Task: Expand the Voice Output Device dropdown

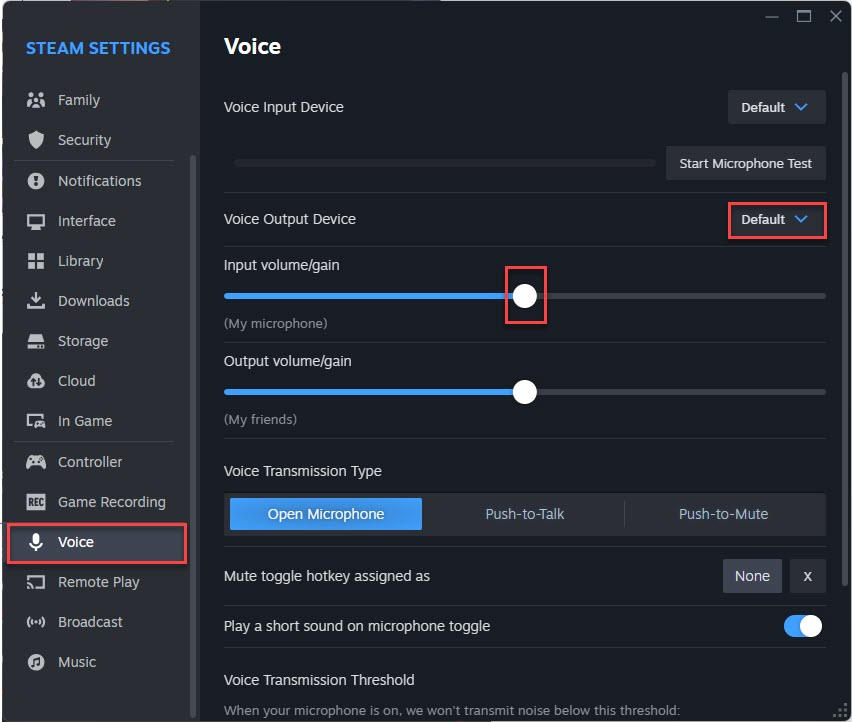Action: click(776, 219)
